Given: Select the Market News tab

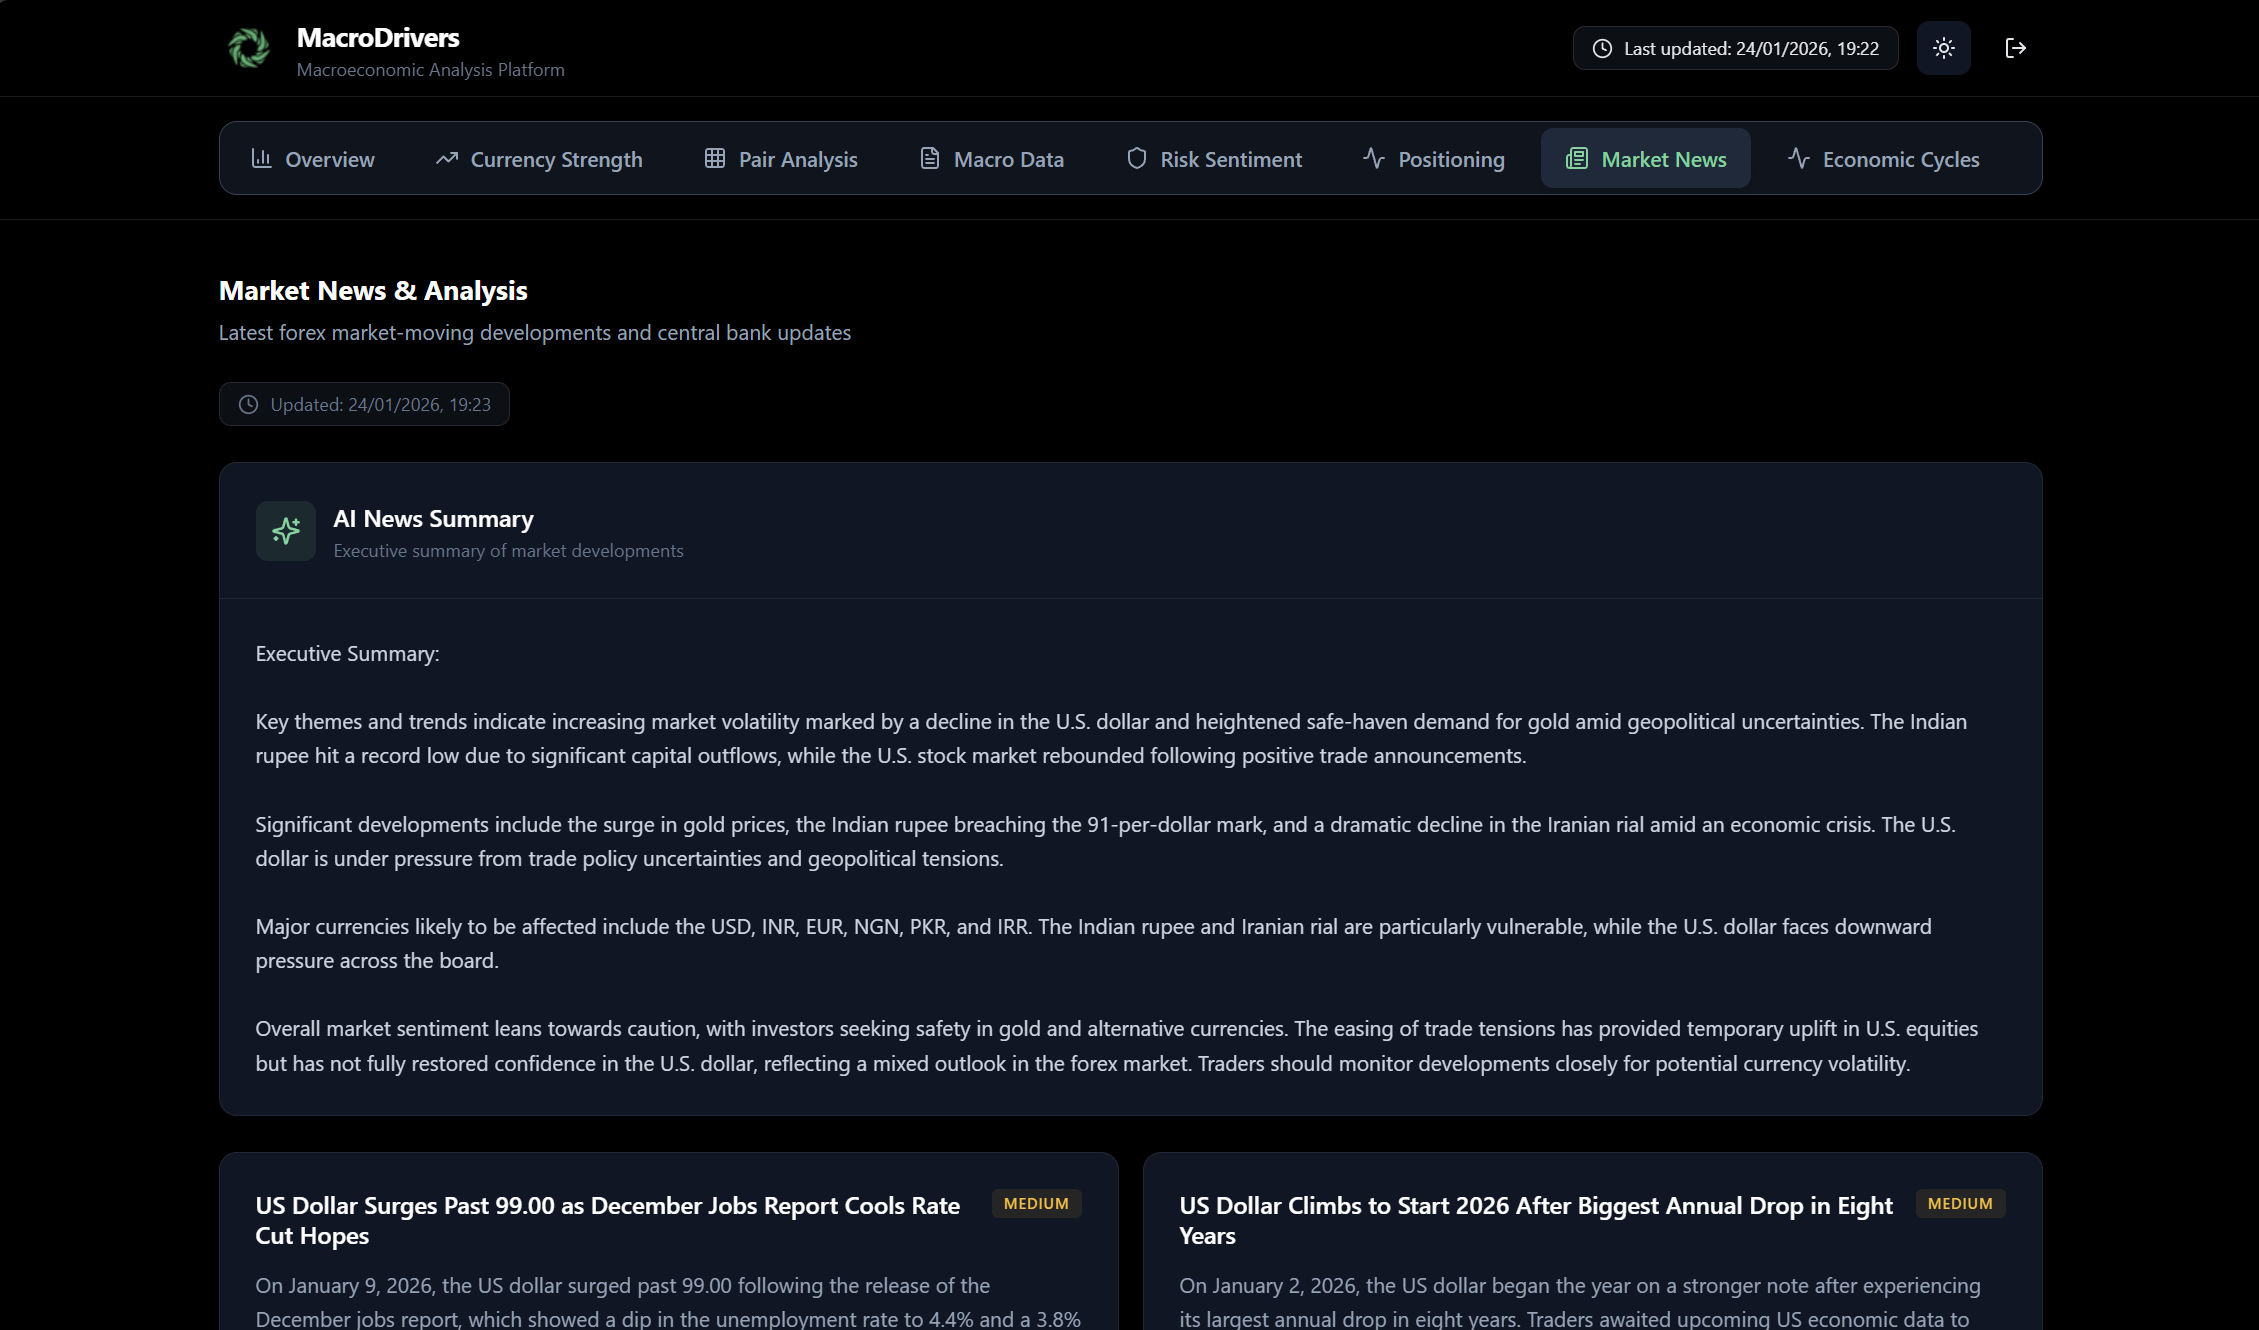Looking at the screenshot, I should click(x=1645, y=159).
